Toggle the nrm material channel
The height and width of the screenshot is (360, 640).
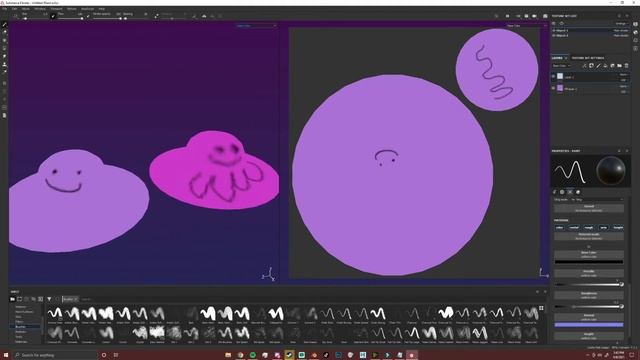click(604, 227)
